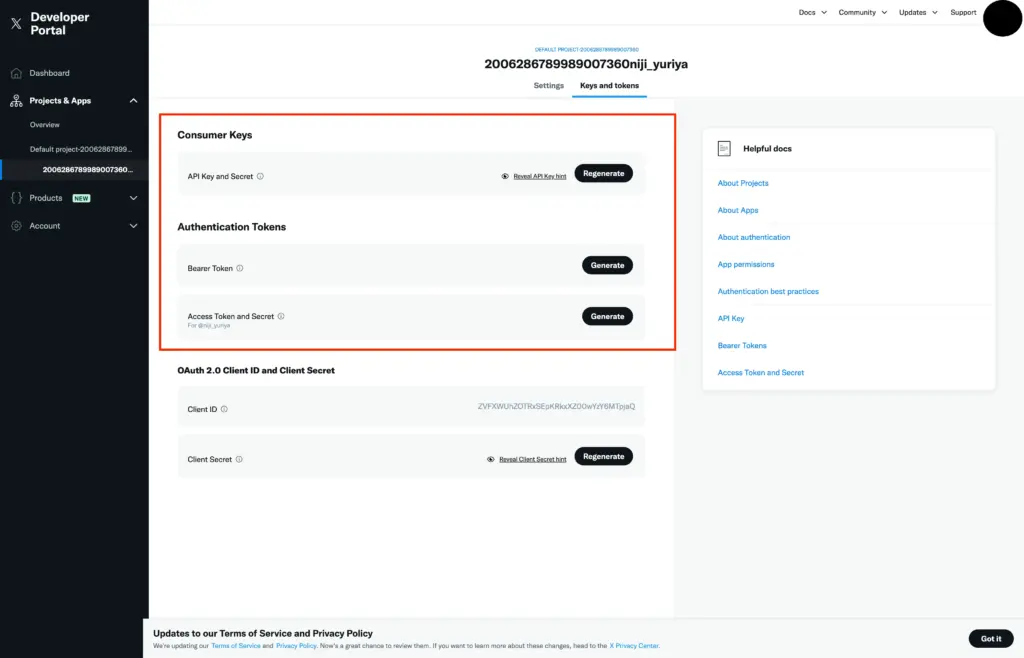The image size is (1024, 658).
Task: Click info icon beside Client ID
Action: coord(224,409)
